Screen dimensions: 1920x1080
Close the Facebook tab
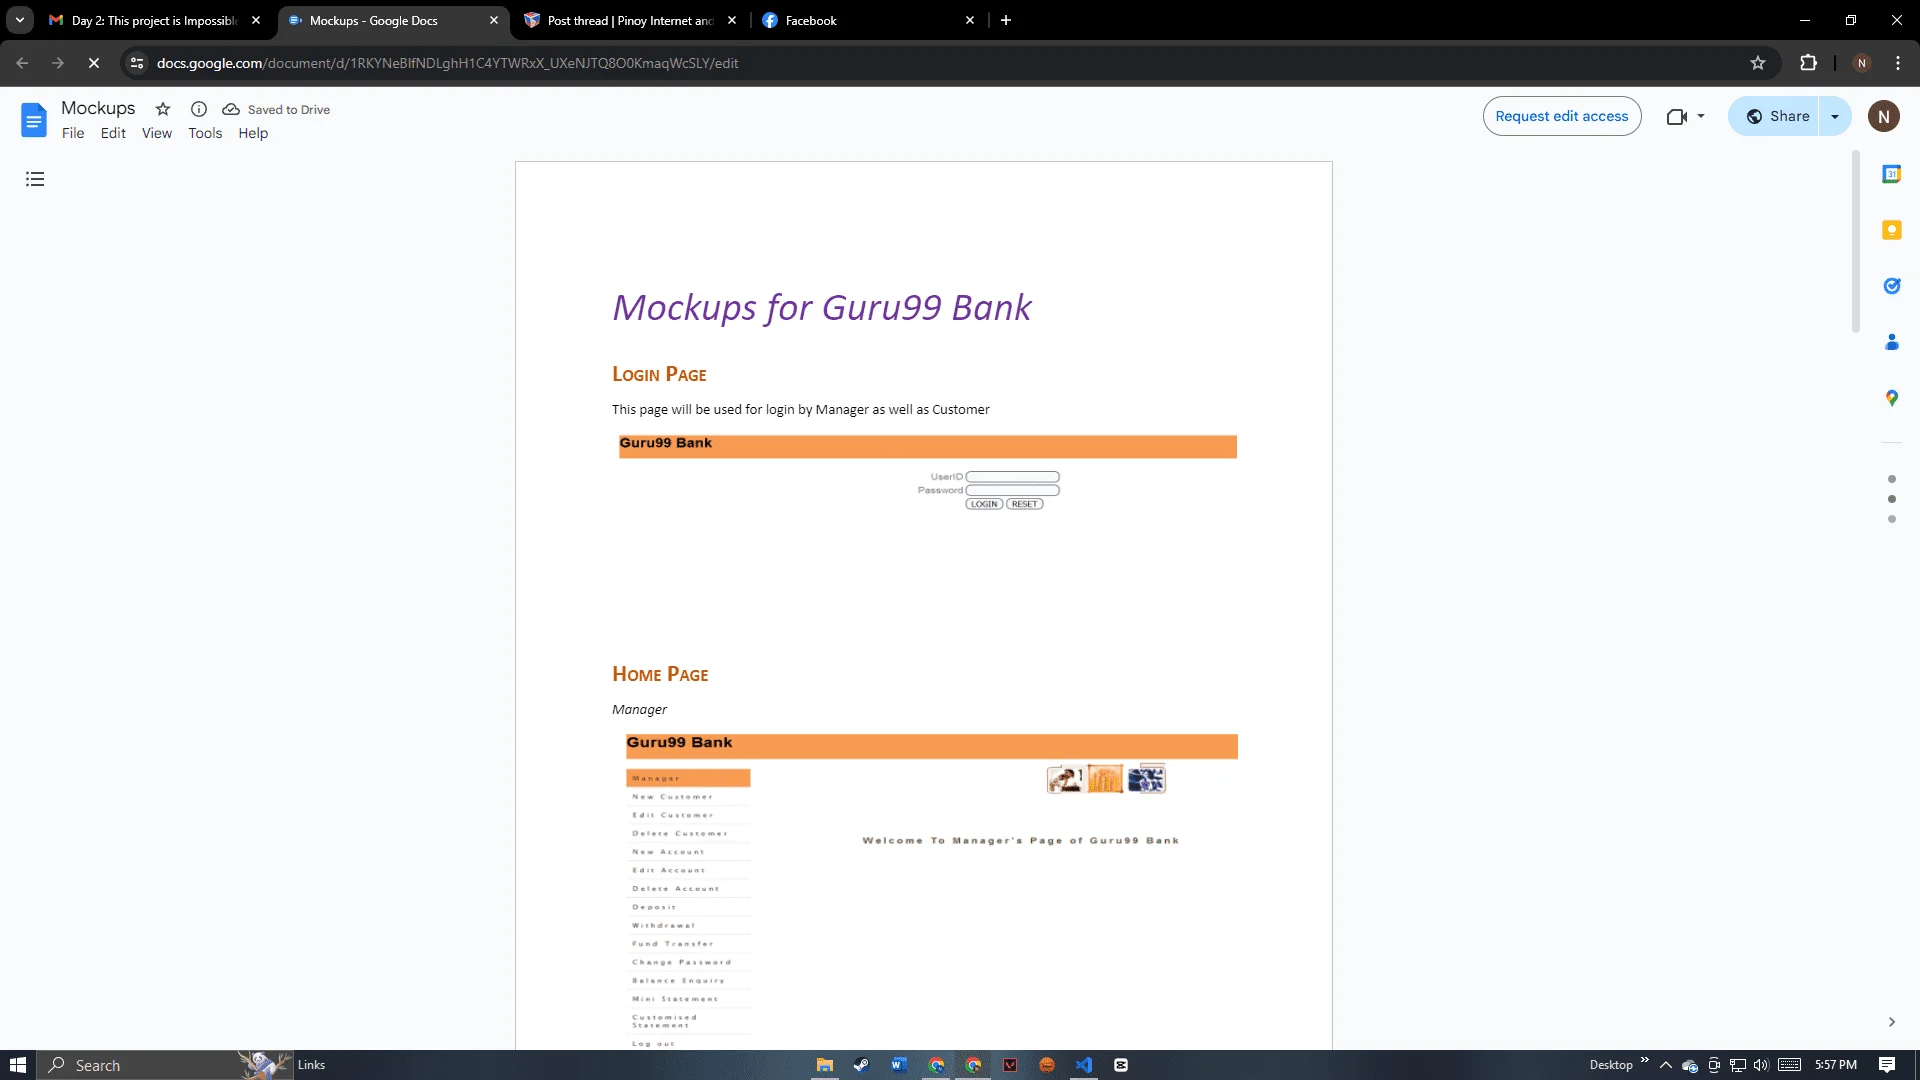click(x=969, y=20)
